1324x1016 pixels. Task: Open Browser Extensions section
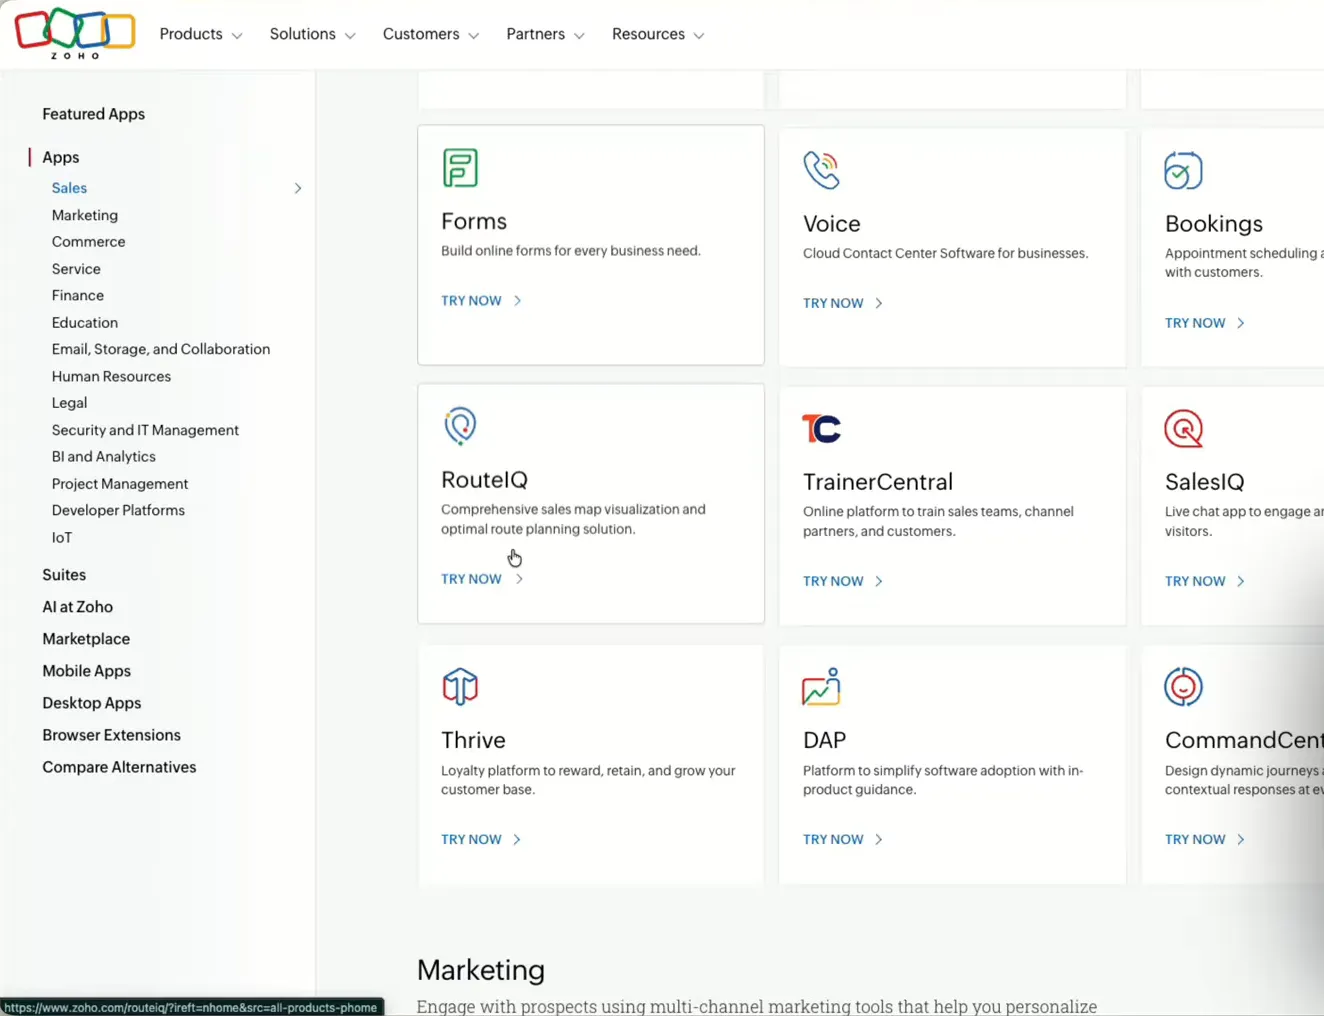tap(111, 735)
